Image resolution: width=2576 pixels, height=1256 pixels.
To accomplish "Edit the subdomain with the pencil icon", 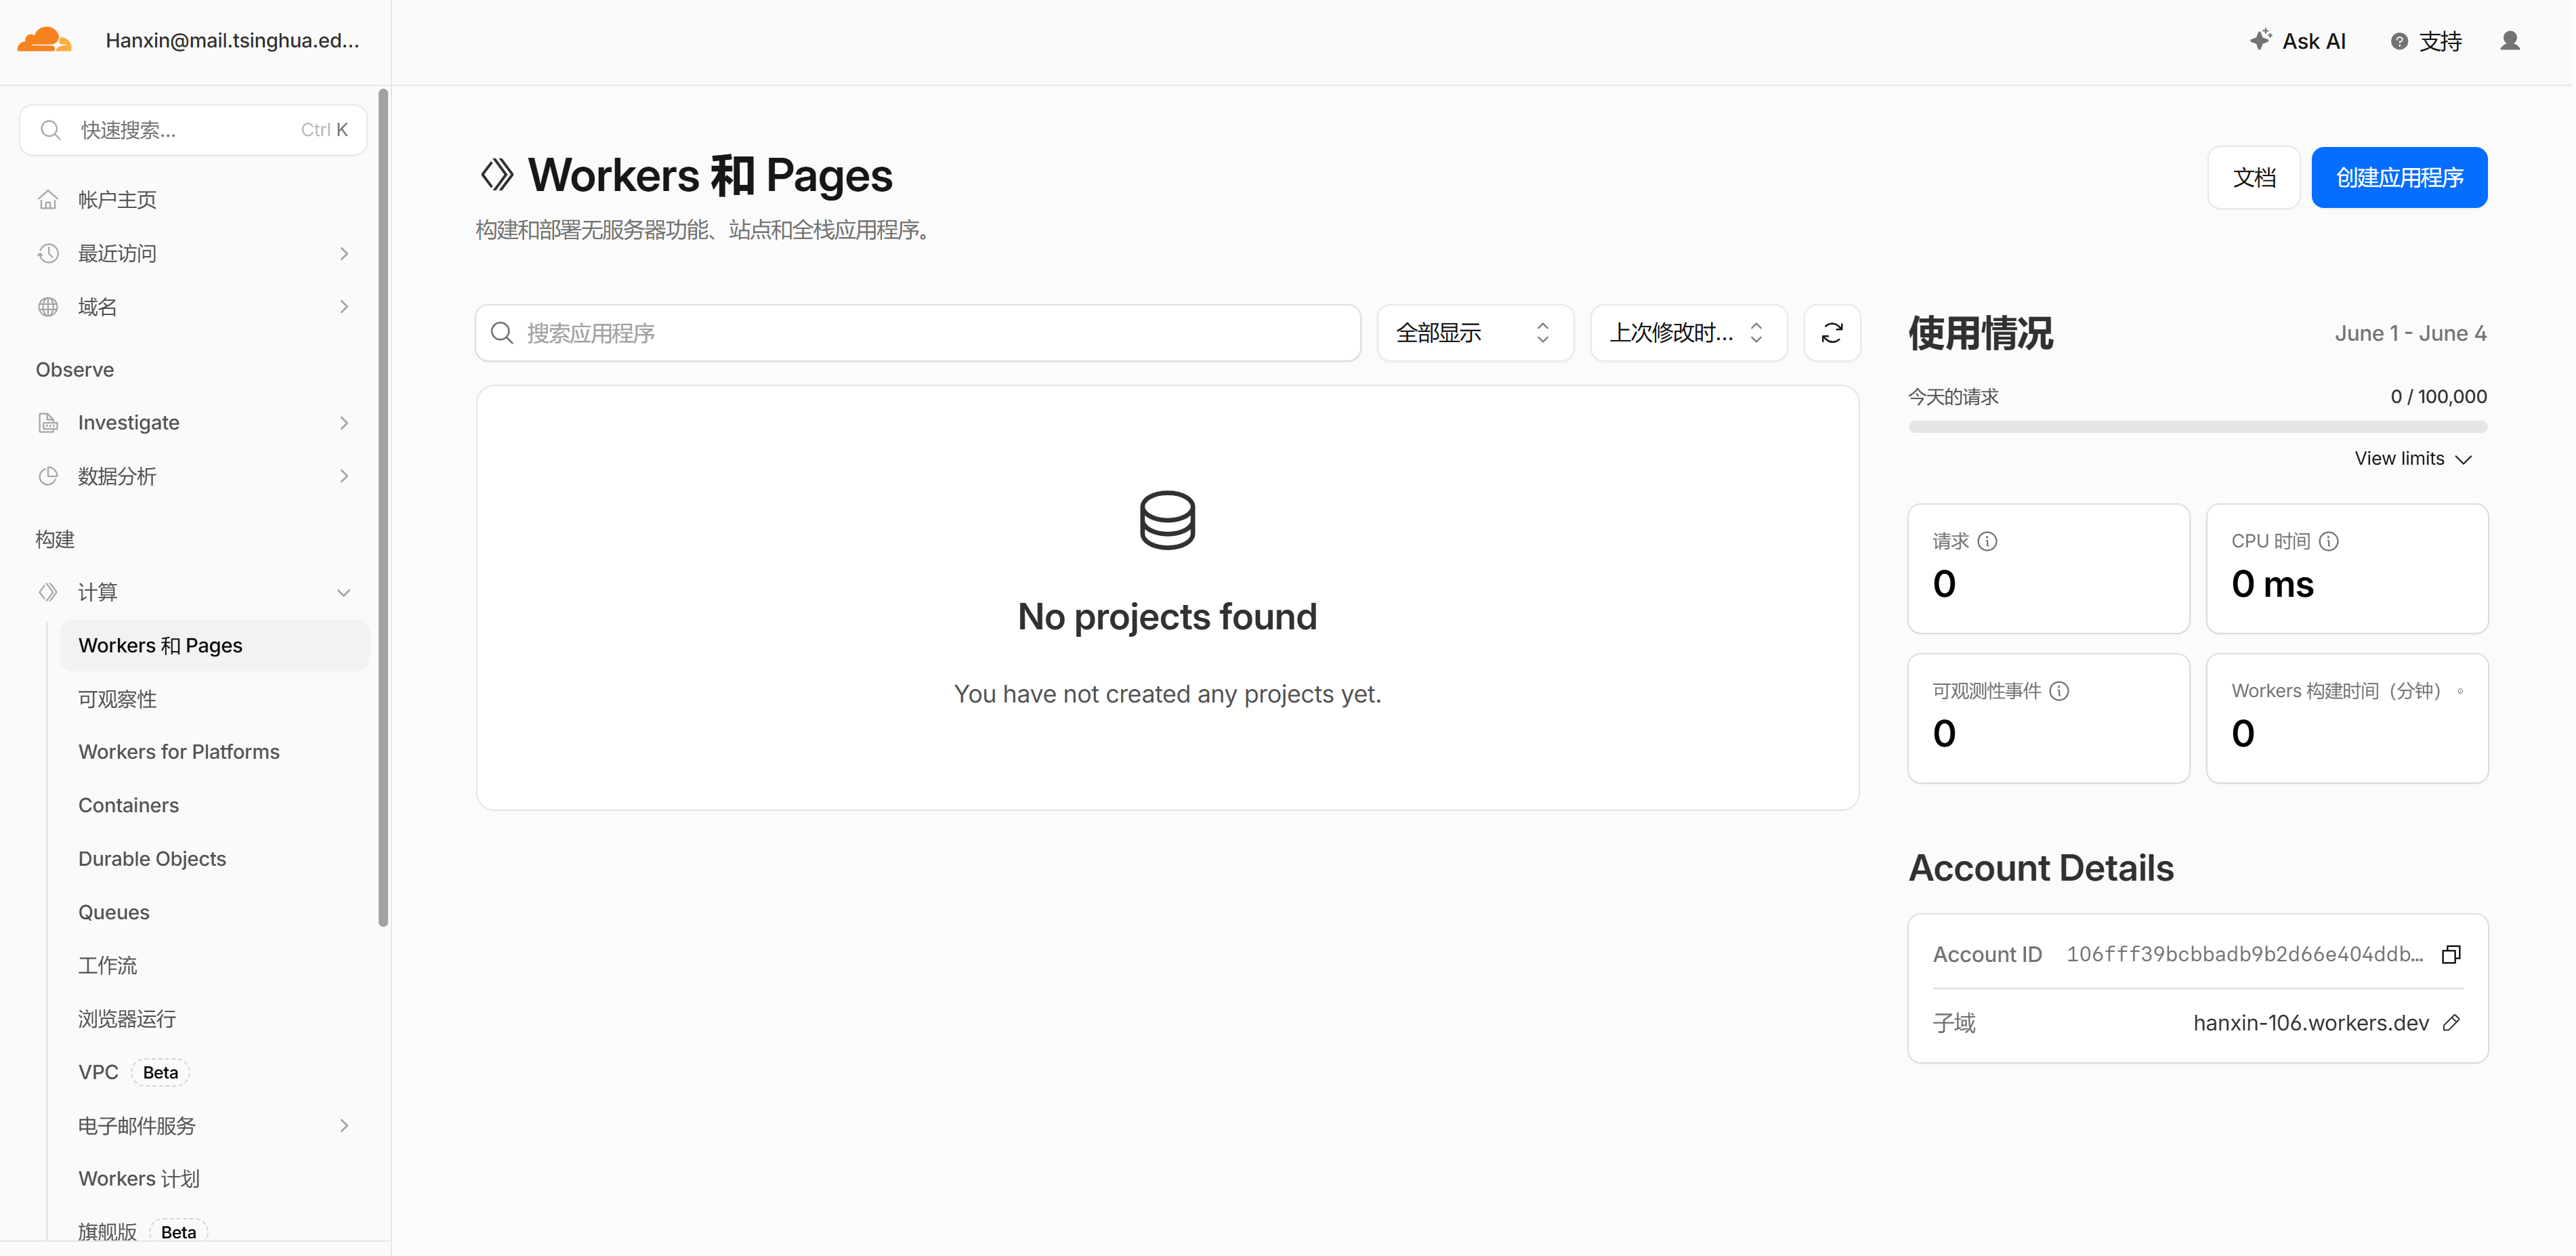I will tap(2451, 1023).
